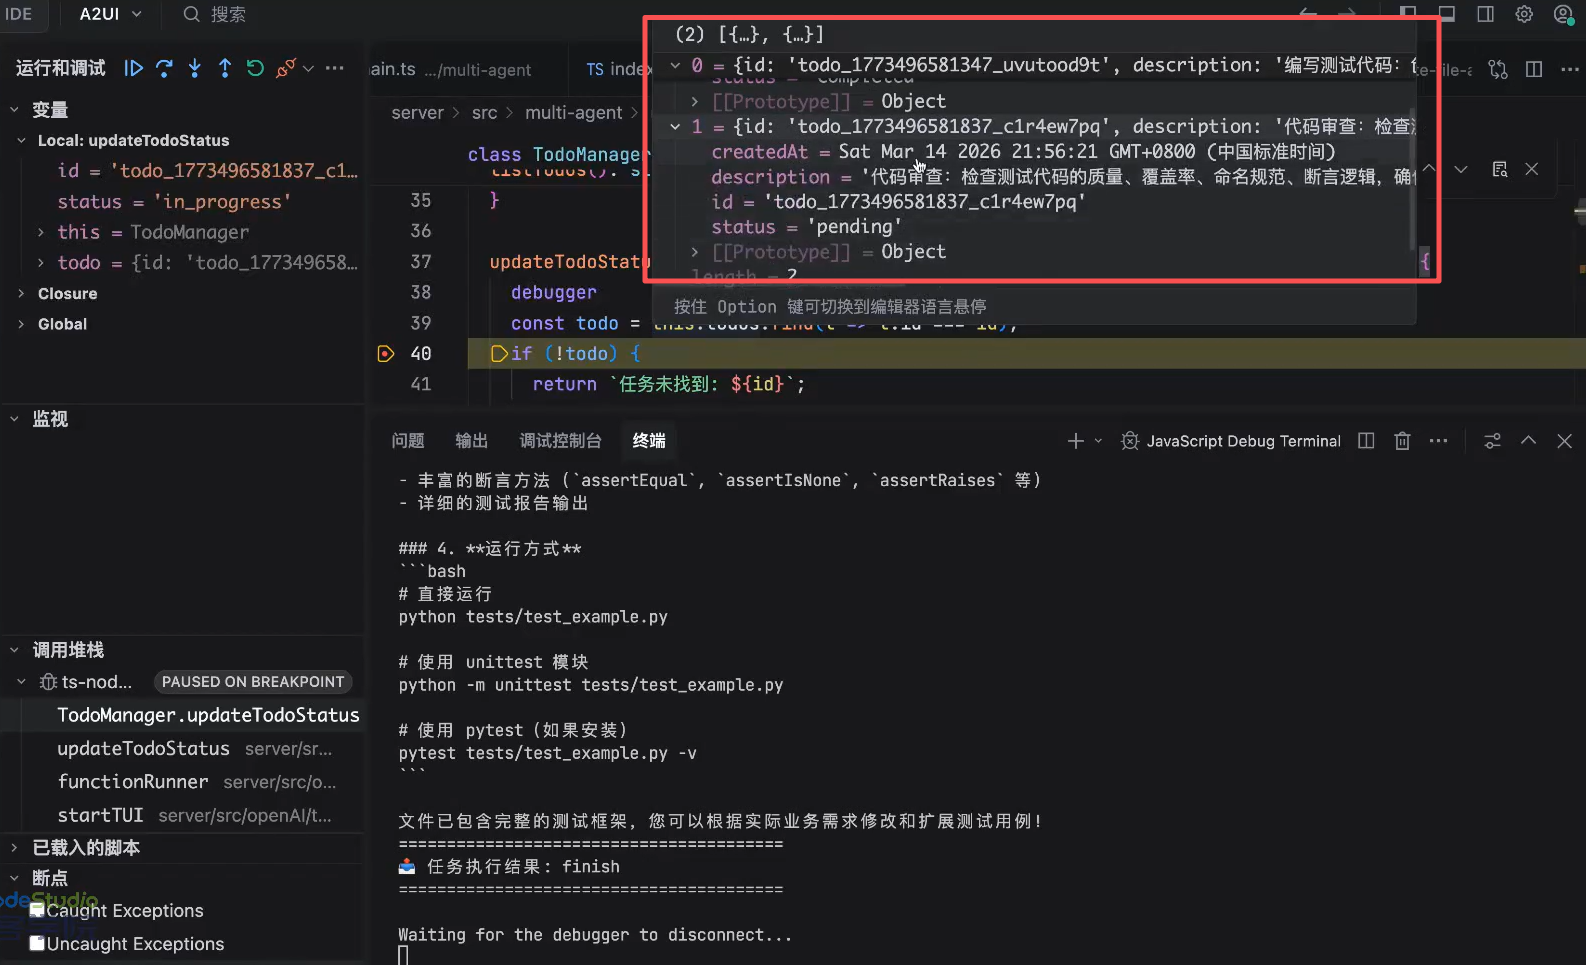
Task: Select the JavaScript Debug Terminal label
Action: click(x=1243, y=441)
